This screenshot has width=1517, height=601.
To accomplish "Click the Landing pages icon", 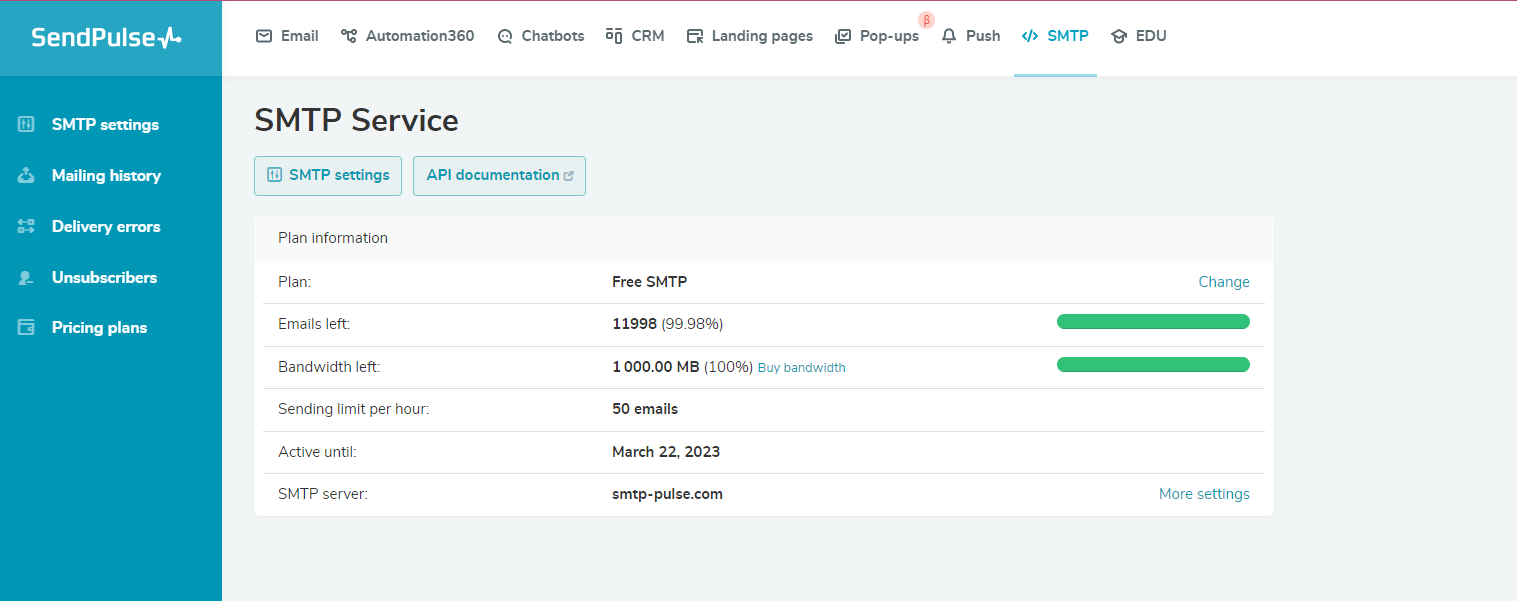I will click(695, 36).
